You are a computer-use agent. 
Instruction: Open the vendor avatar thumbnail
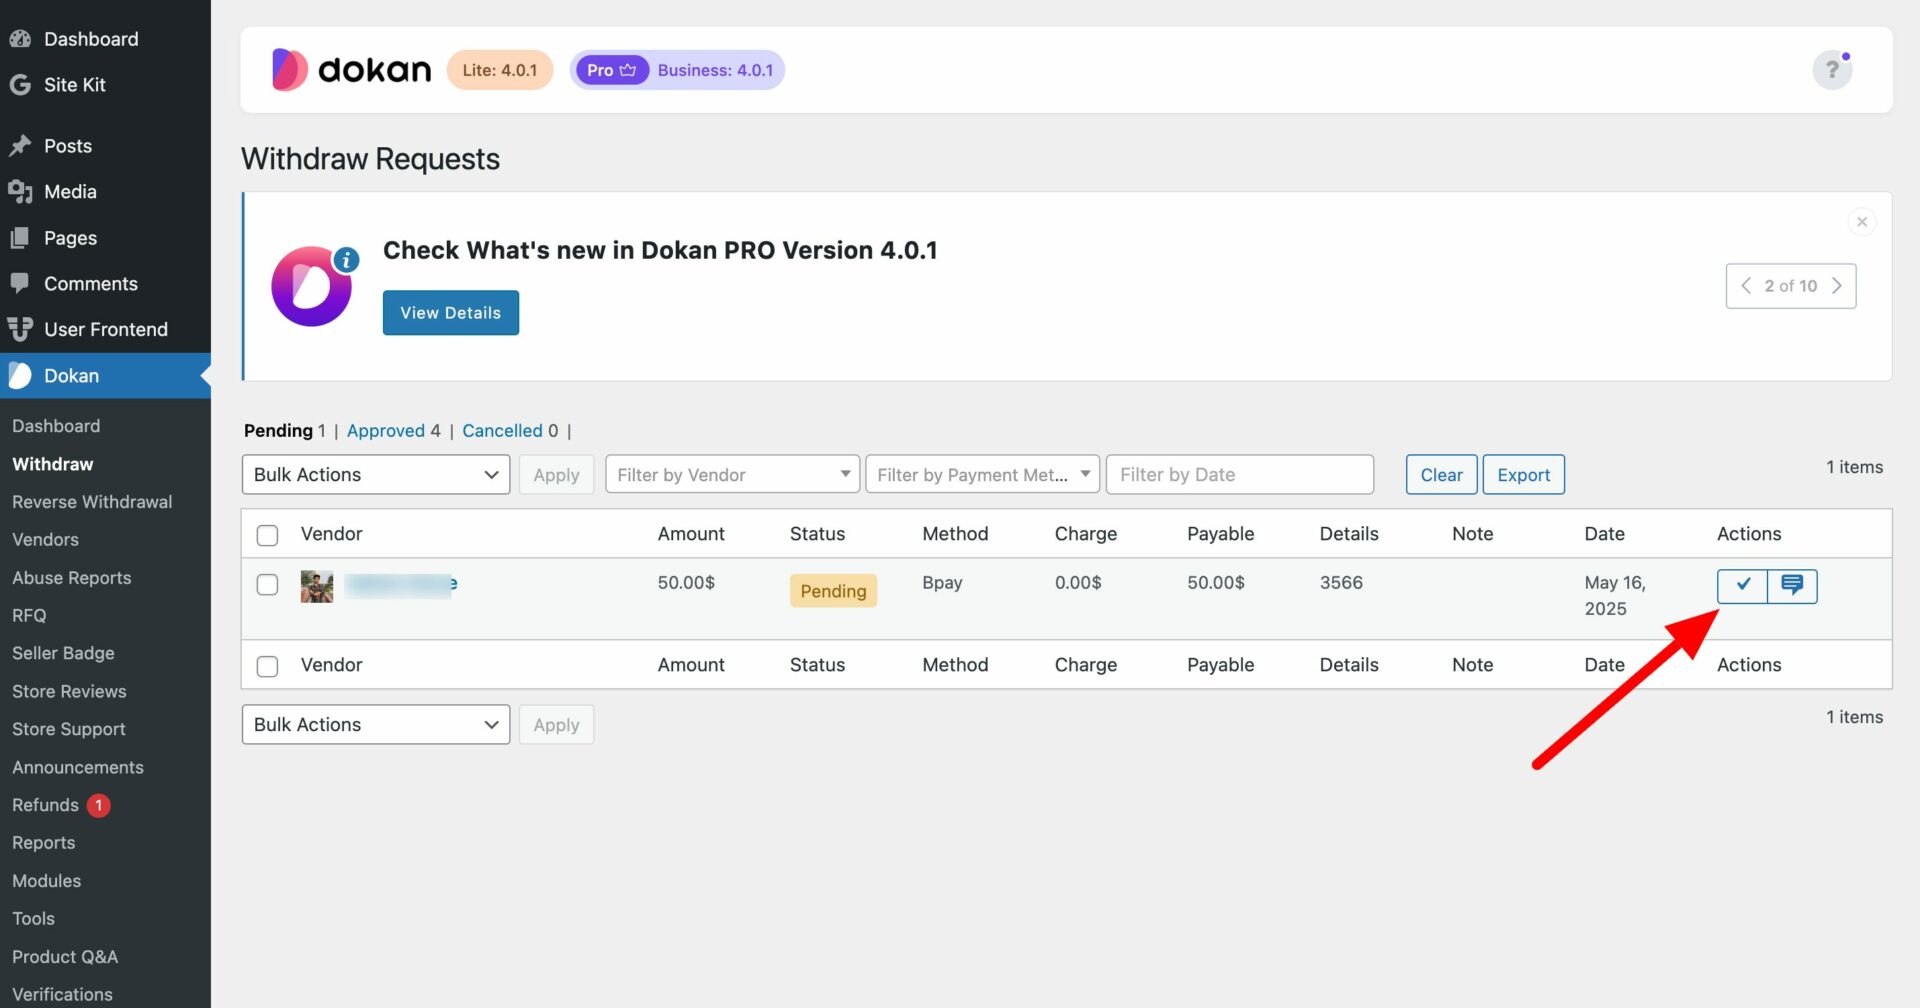click(317, 586)
